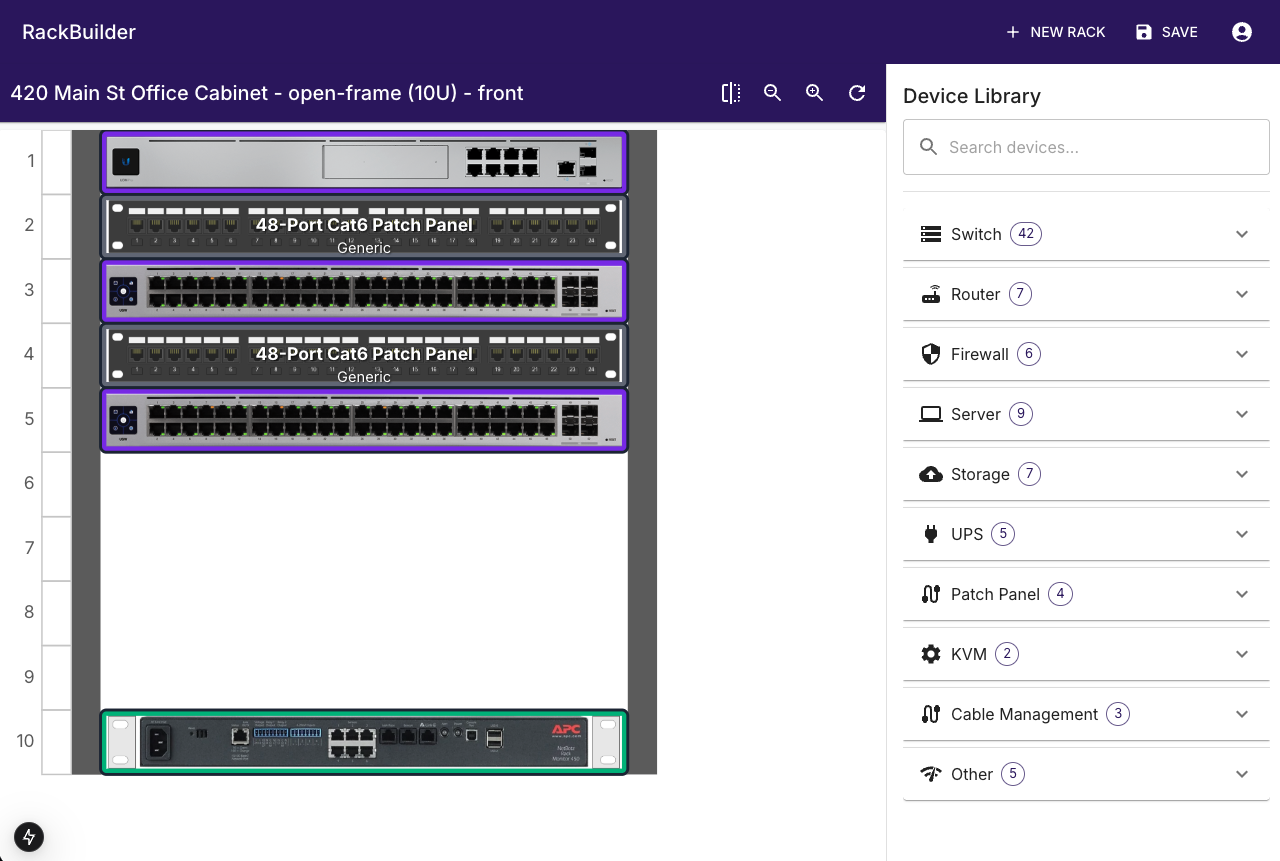Click the Search devices input field
The image size is (1280, 861).
click(x=1086, y=147)
